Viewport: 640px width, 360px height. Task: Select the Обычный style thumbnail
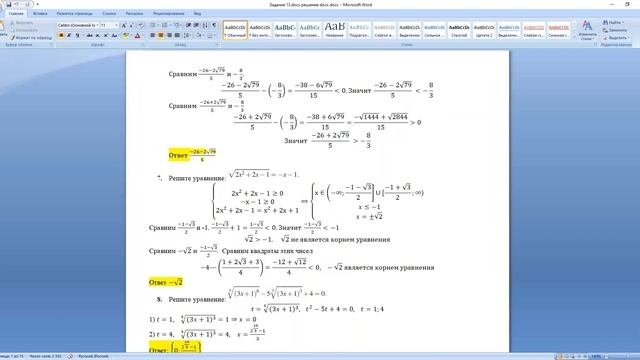tap(235, 30)
